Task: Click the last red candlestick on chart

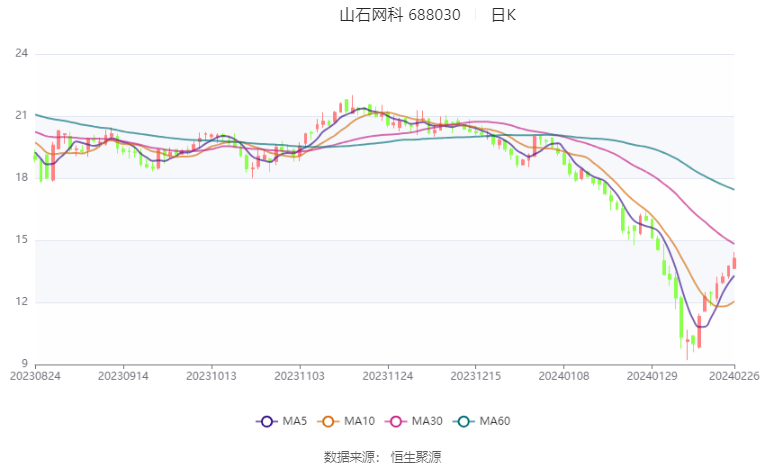Action: click(x=734, y=263)
